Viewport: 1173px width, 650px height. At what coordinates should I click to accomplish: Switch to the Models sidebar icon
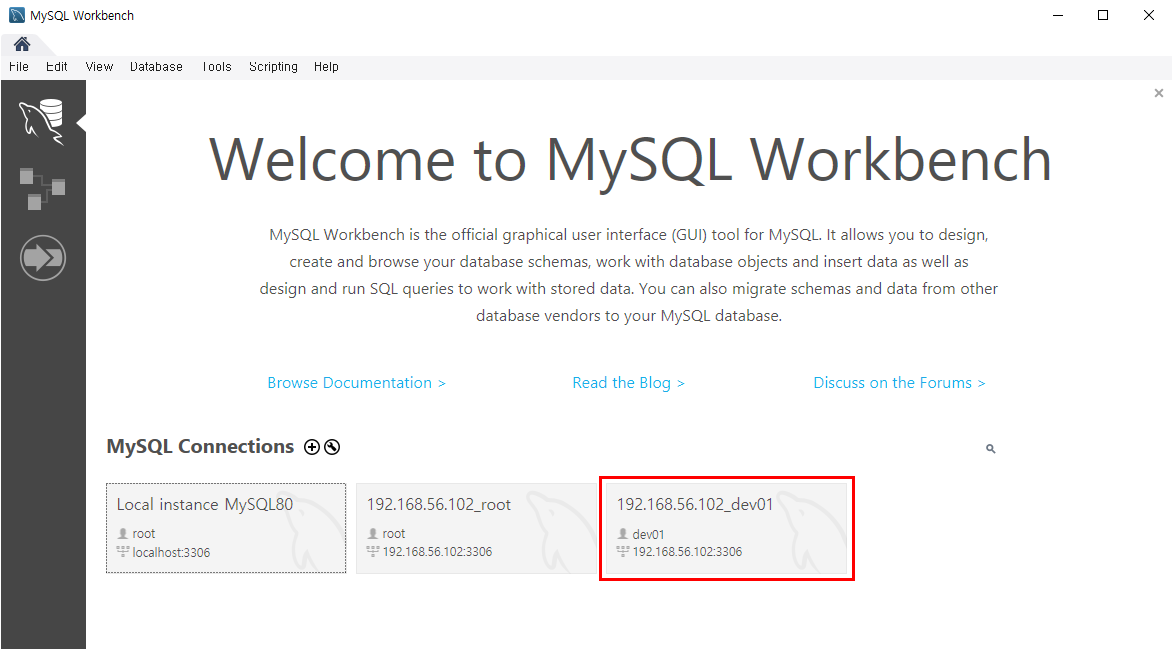pos(43,188)
